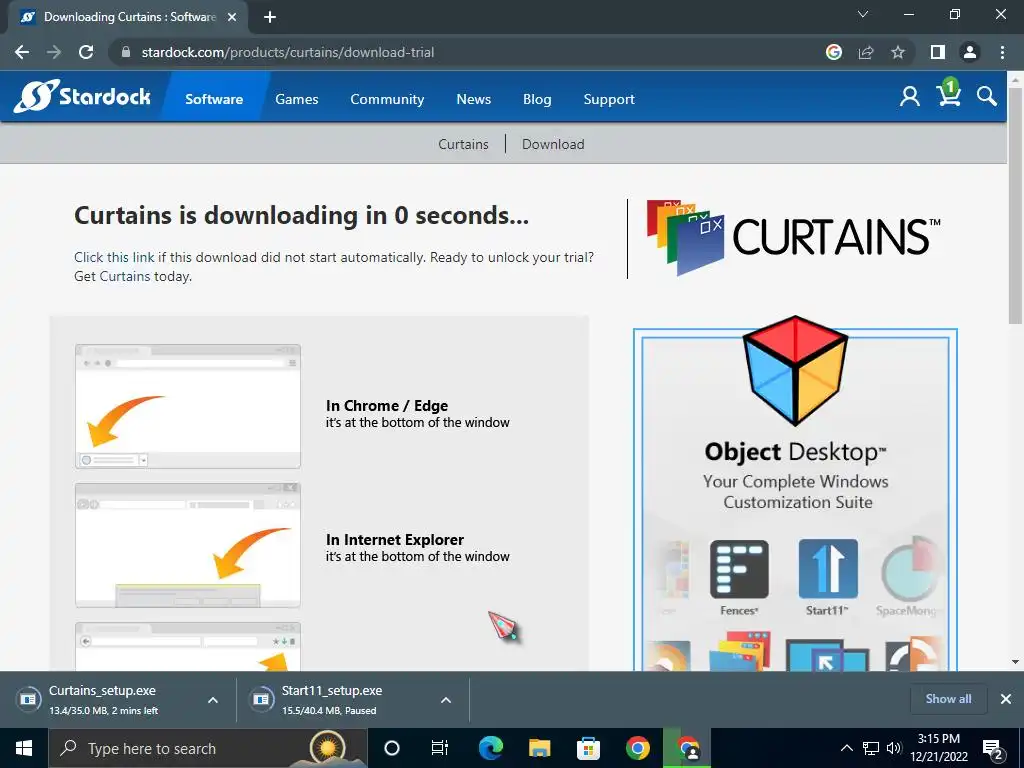Show hidden system tray icons

[846, 748]
